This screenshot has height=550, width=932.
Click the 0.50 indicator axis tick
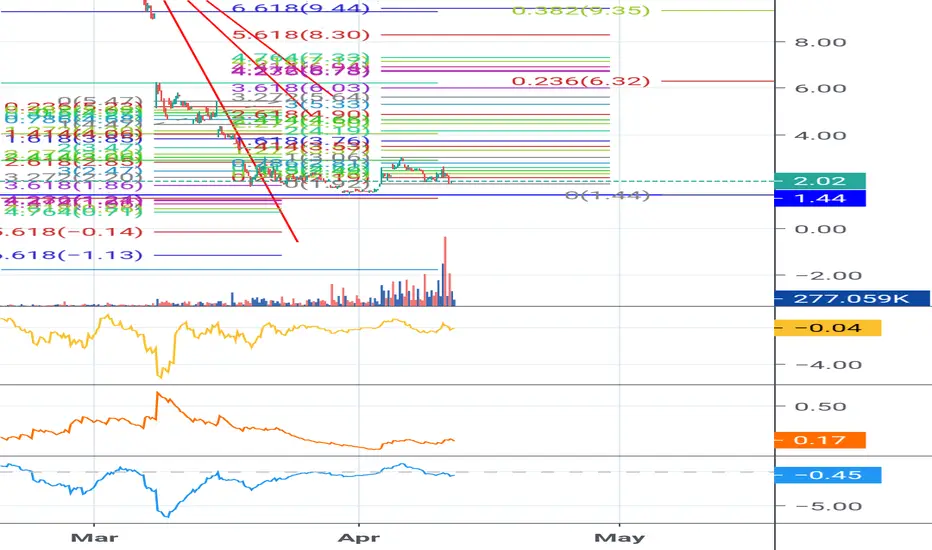(x=820, y=407)
